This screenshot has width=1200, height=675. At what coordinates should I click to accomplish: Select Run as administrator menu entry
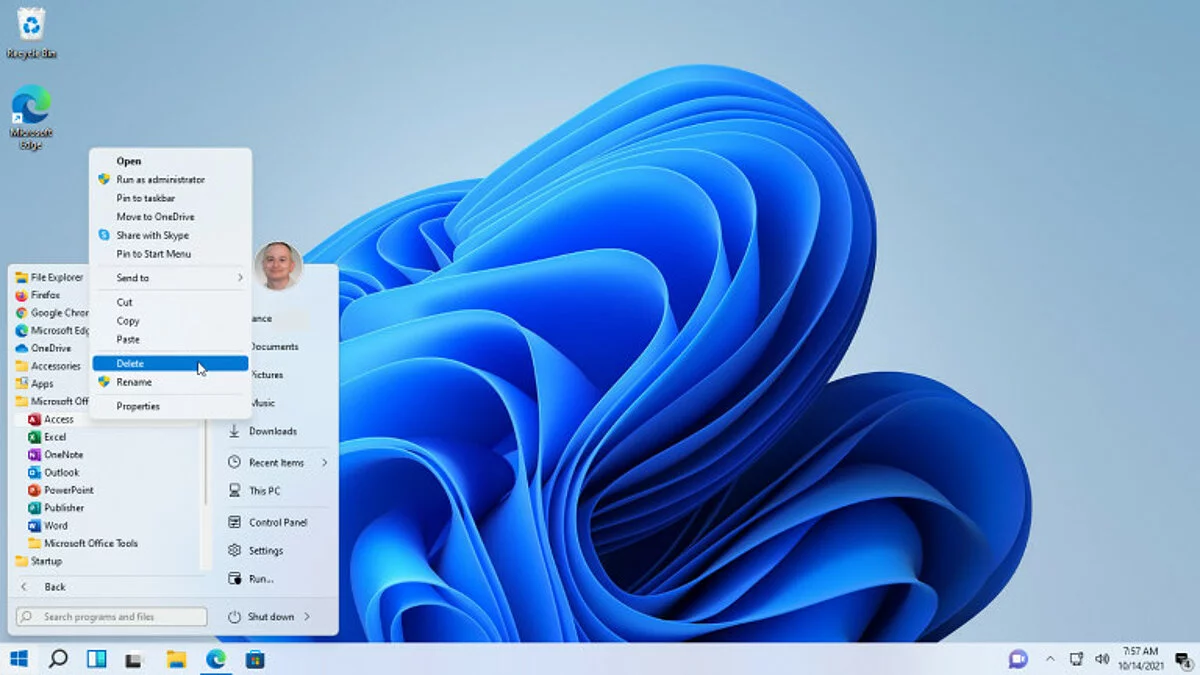tap(160, 179)
